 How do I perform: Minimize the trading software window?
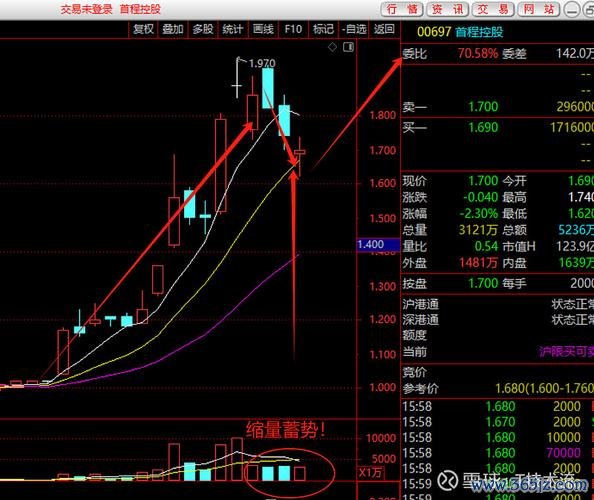tap(572, 9)
